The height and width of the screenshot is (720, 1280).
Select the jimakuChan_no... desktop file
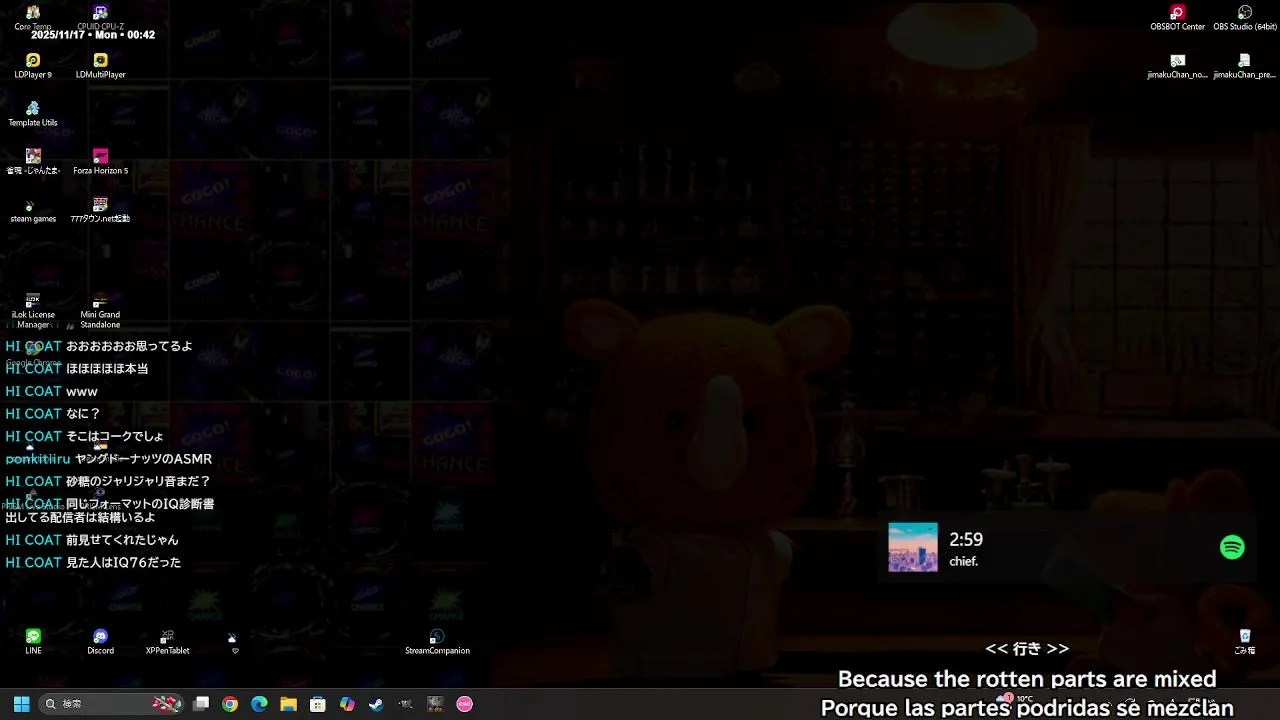[1178, 66]
